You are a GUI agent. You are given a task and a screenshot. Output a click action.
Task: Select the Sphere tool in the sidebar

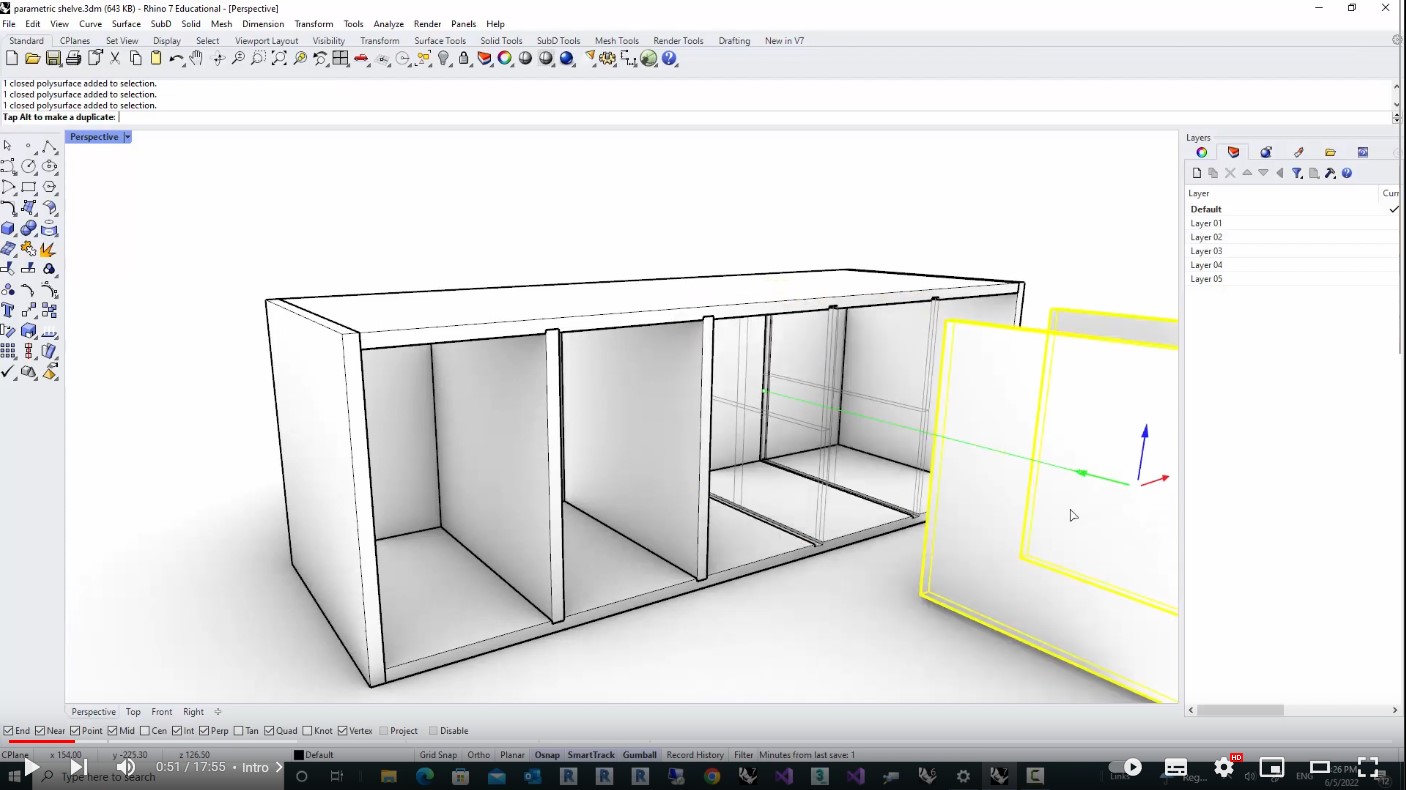31,227
